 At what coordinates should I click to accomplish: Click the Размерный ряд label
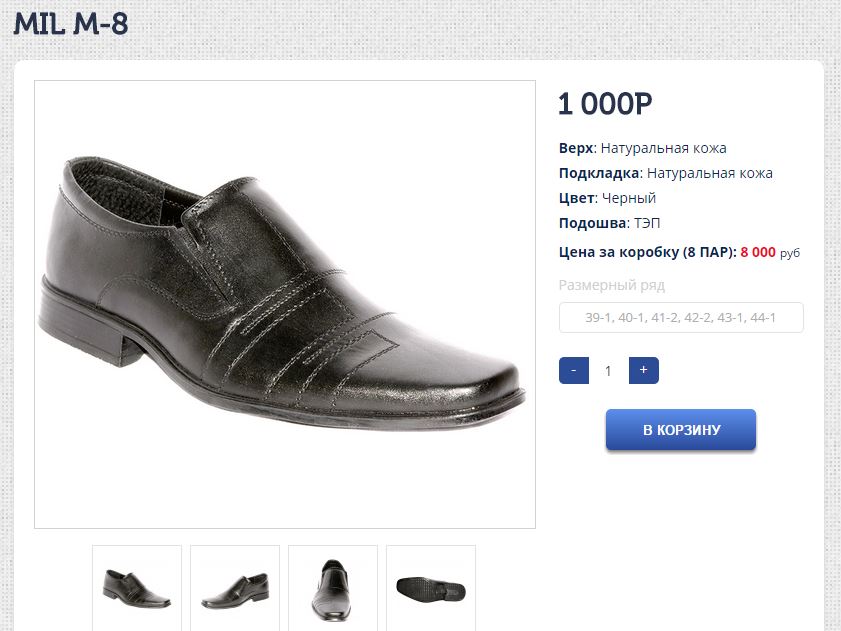(x=611, y=285)
